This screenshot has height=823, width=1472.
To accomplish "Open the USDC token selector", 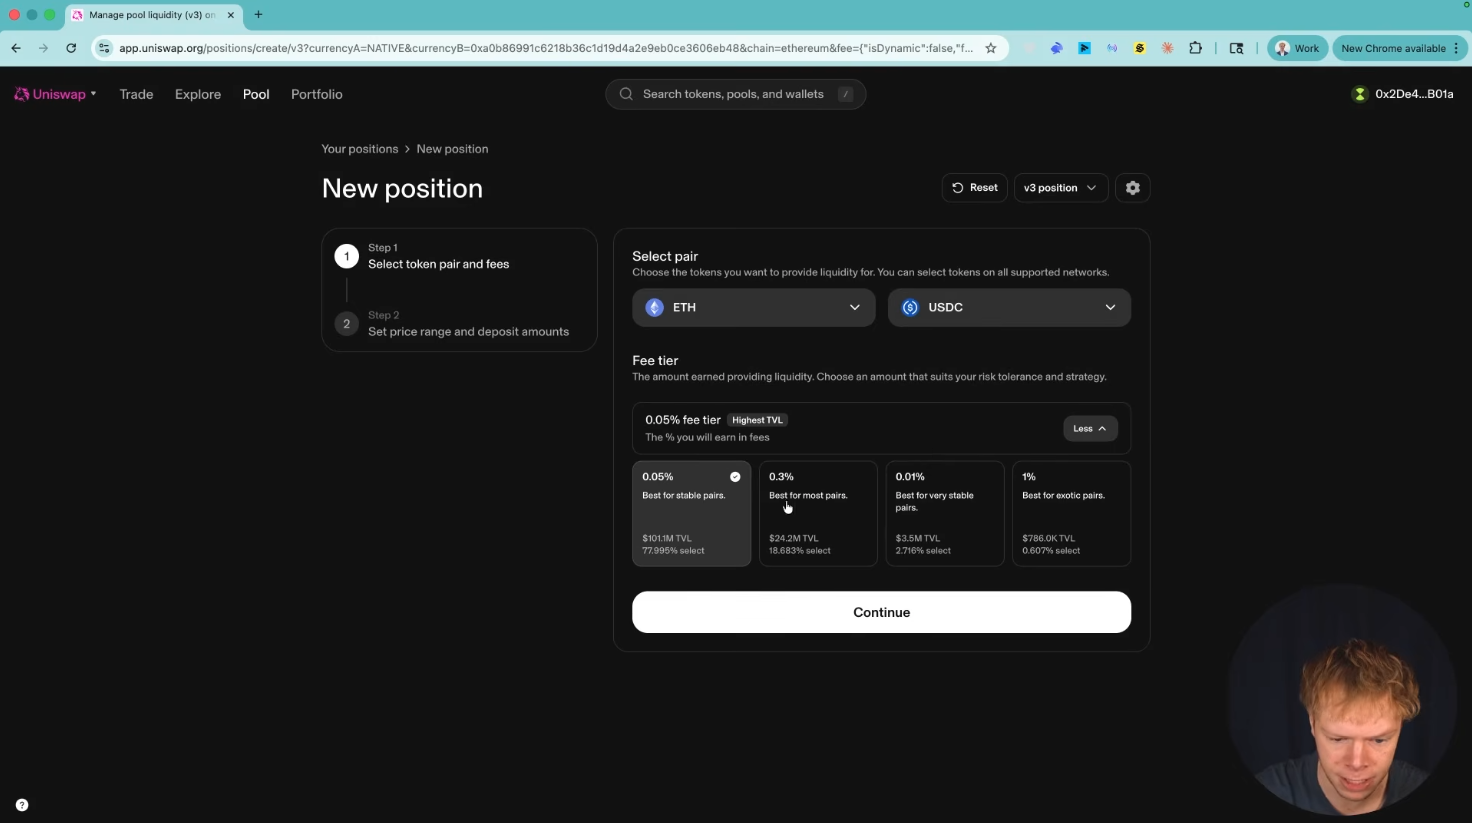I will click(1010, 307).
